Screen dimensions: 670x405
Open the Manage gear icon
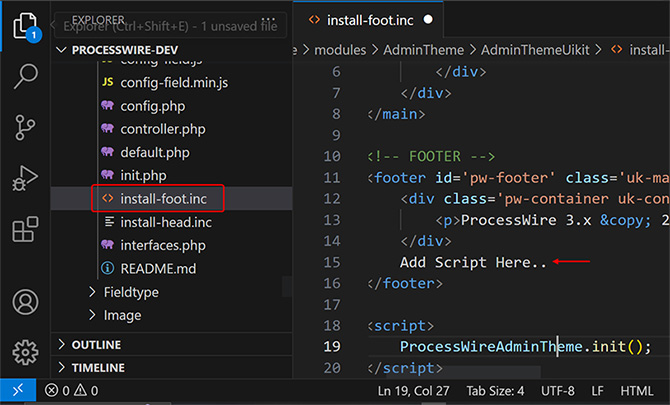[x=25, y=352]
